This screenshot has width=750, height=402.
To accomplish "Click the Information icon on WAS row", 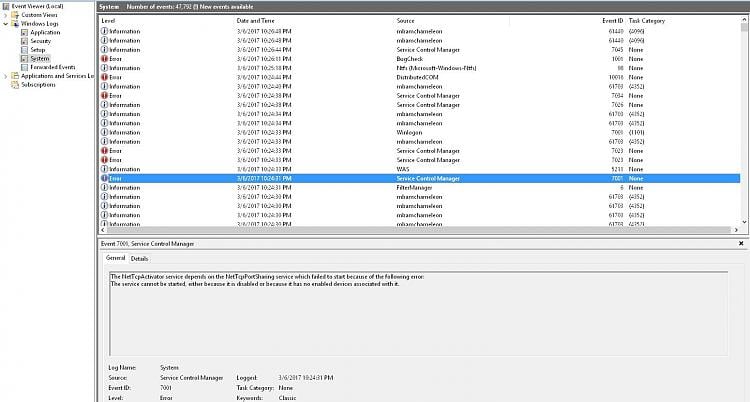I will point(104,169).
